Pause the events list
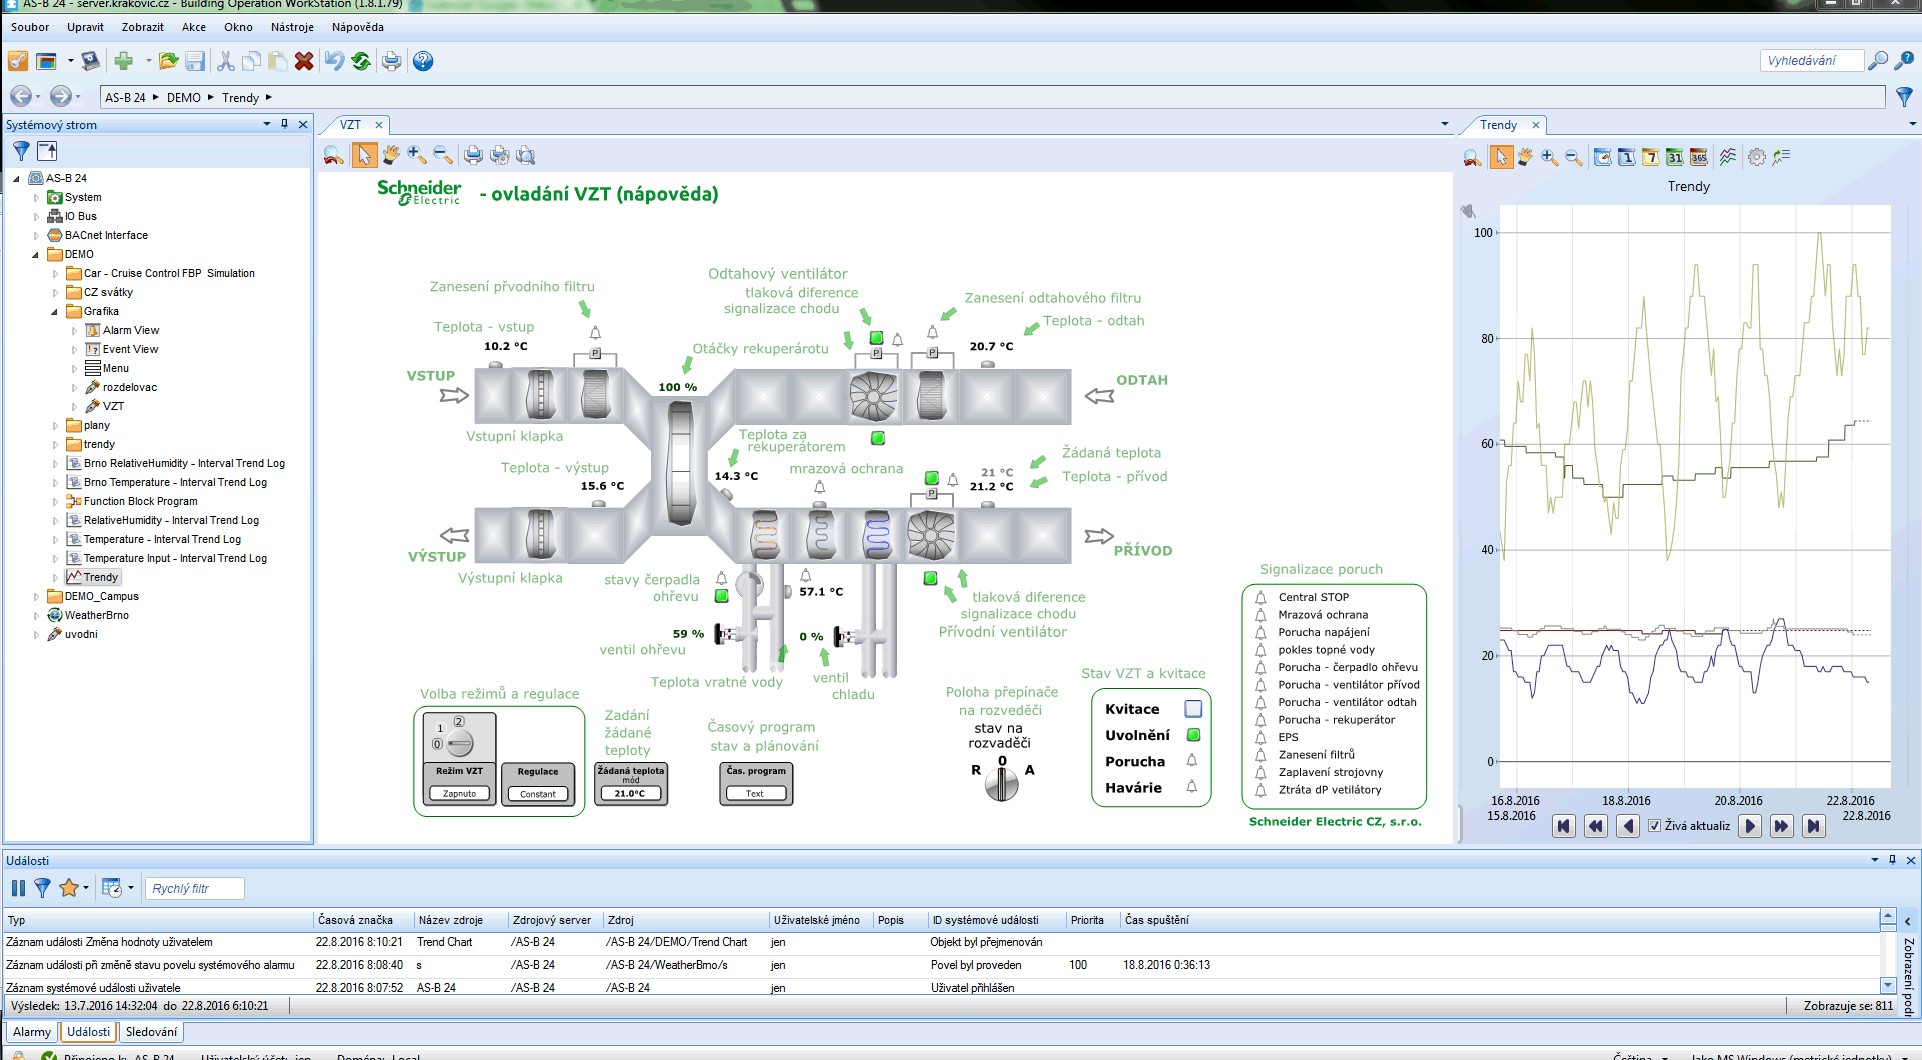 pyautogui.click(x=18, y=888)
